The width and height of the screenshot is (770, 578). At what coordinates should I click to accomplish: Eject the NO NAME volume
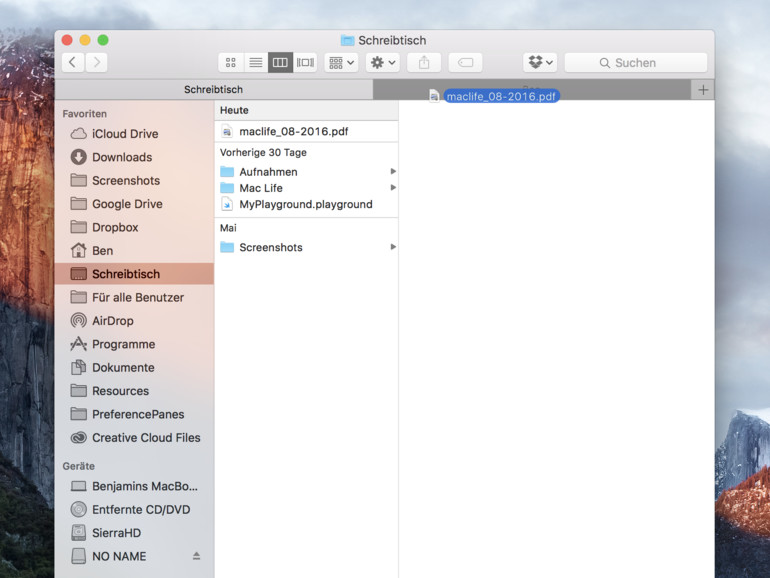point(196,556)
